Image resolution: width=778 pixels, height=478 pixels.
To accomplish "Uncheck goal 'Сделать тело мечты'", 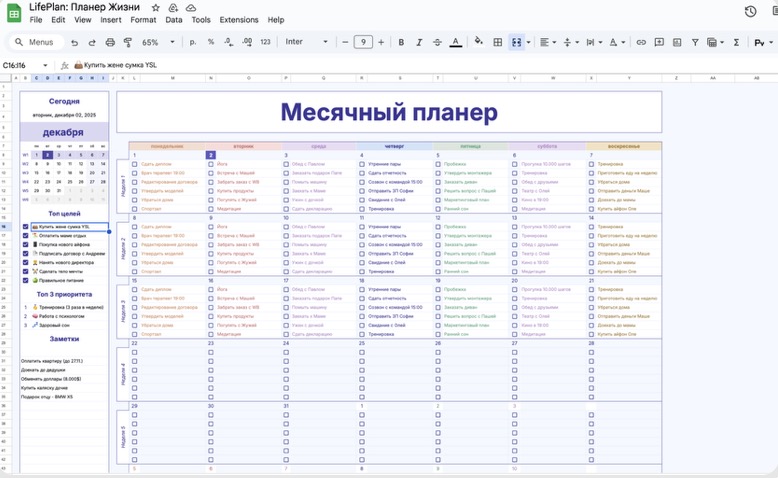I will [26, 272].
